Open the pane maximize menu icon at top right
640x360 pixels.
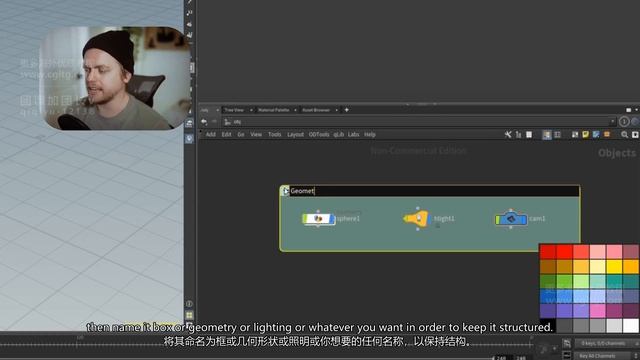pyautogui.click(x=629, y=110)
